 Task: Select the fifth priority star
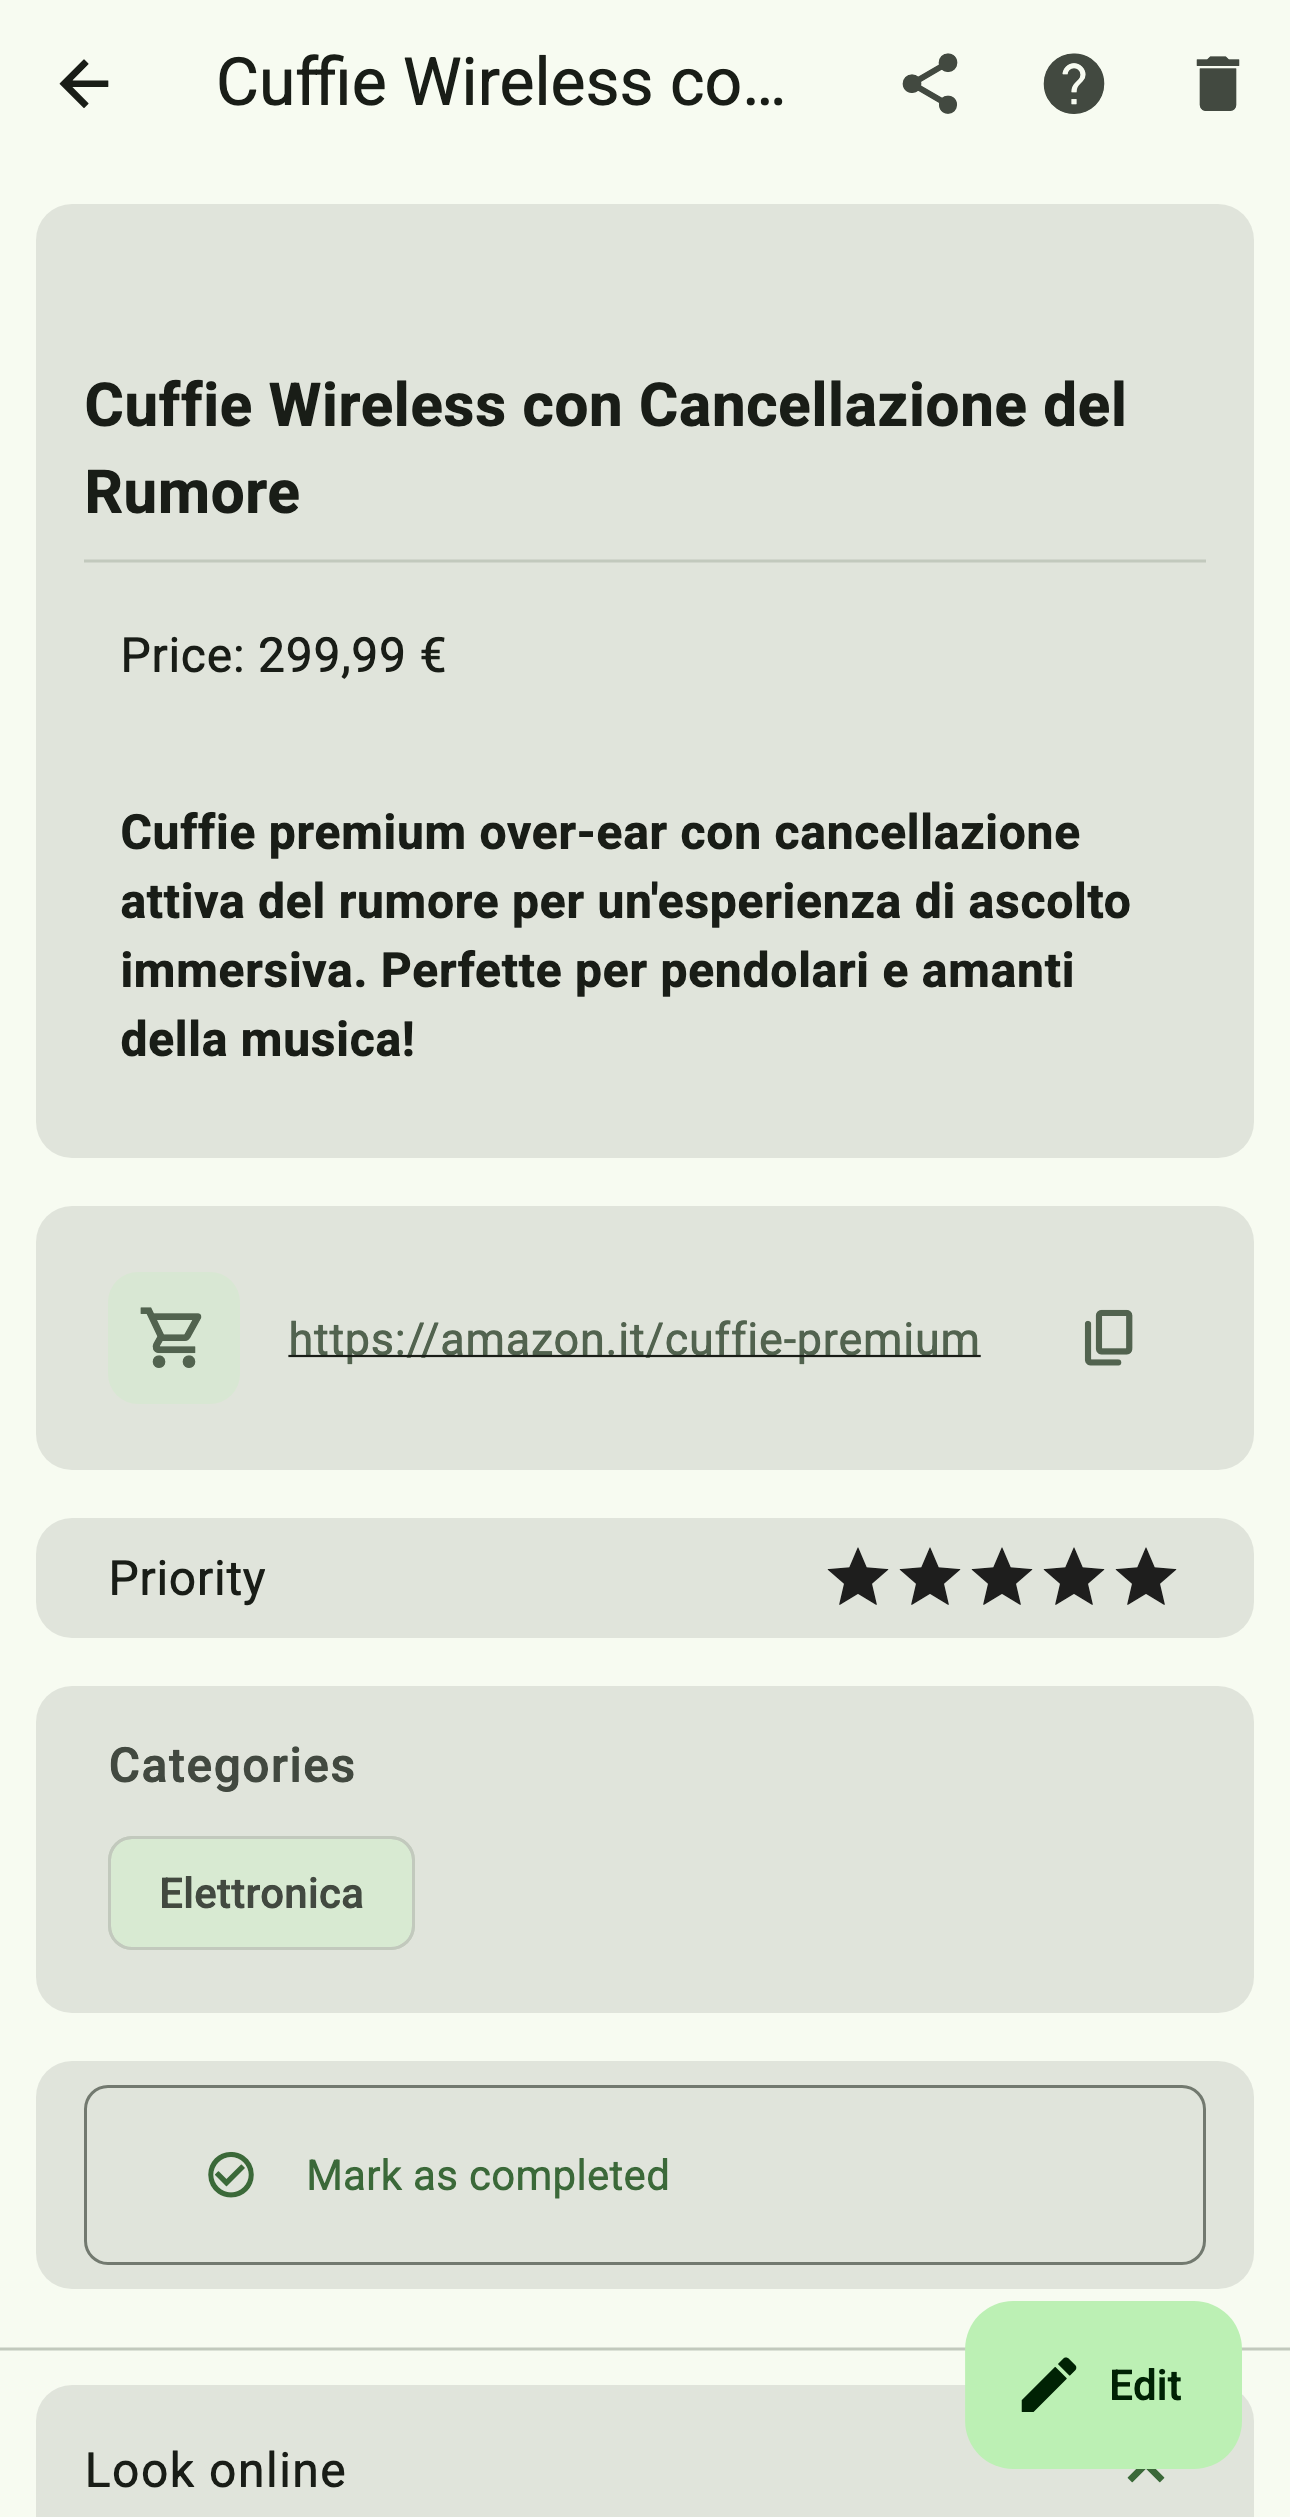coord(1146,1578)
